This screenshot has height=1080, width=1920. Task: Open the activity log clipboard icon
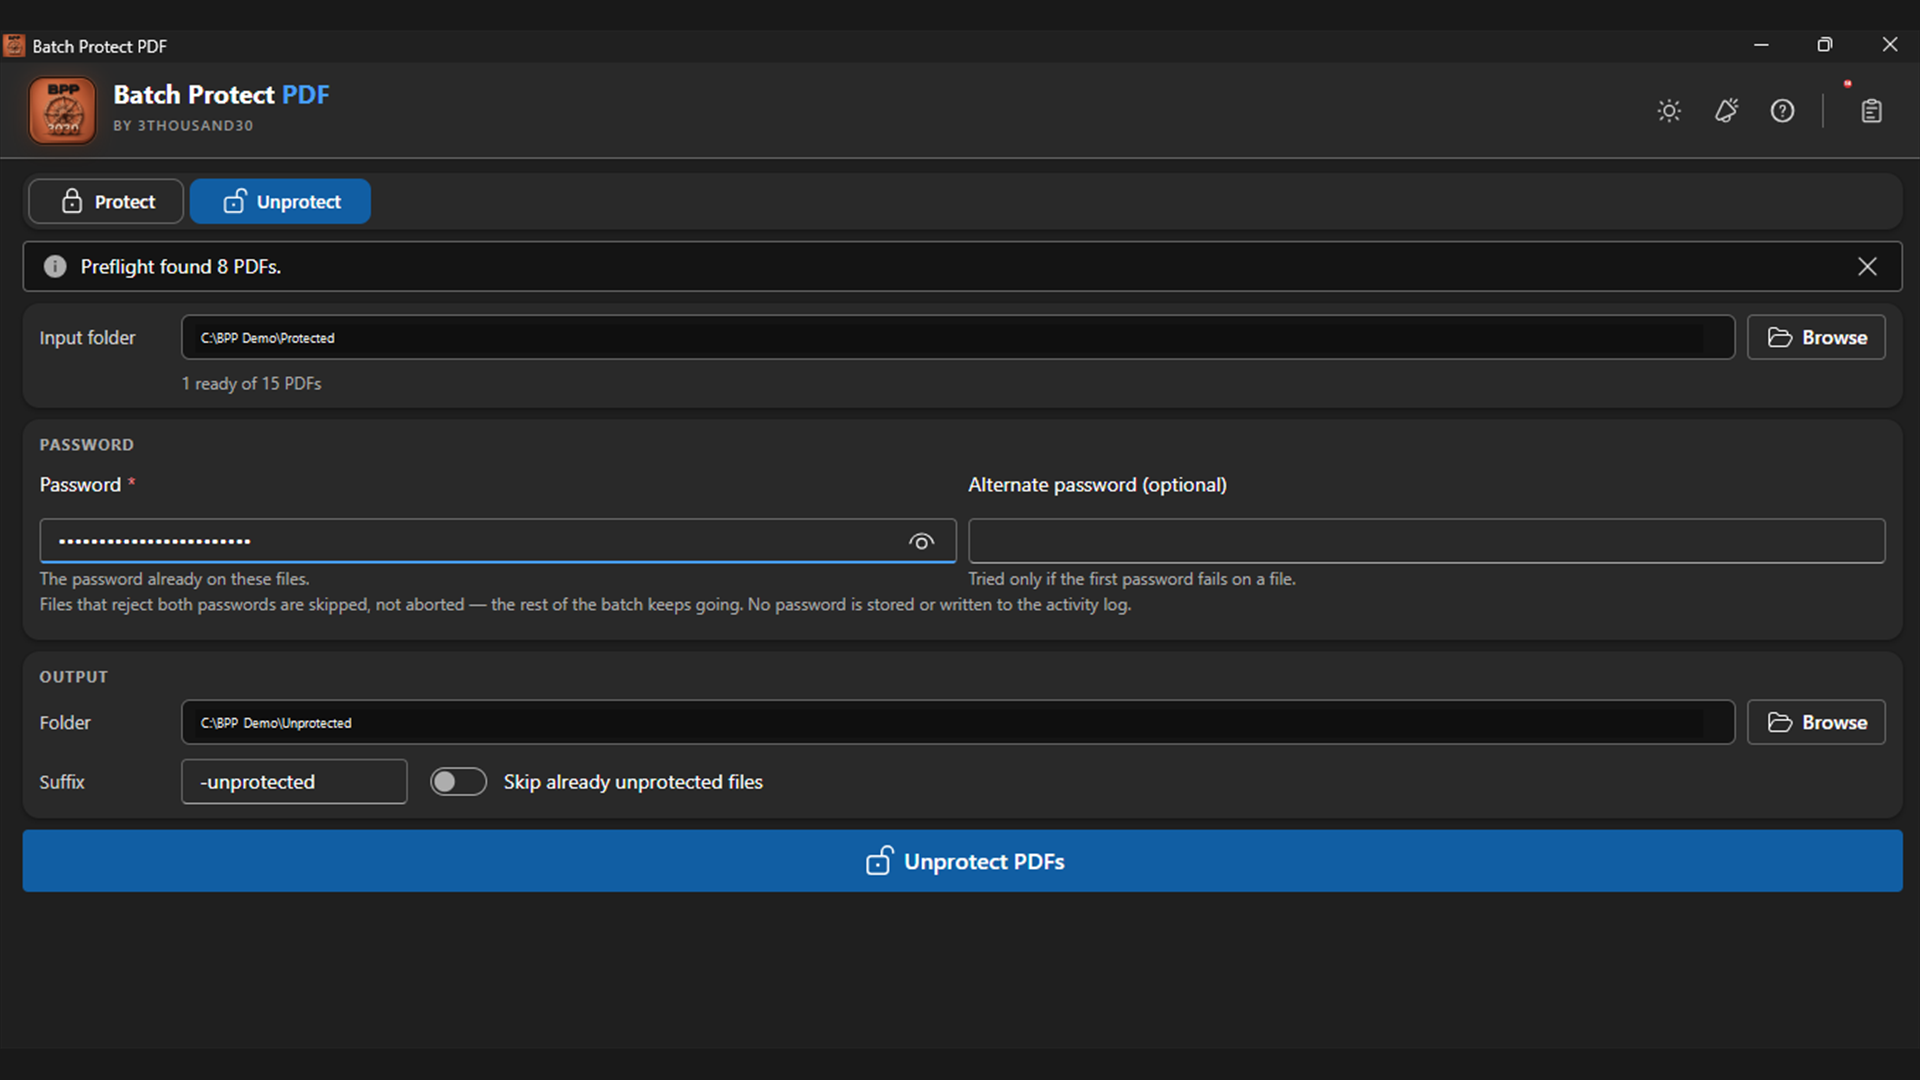pos(1871,111)
